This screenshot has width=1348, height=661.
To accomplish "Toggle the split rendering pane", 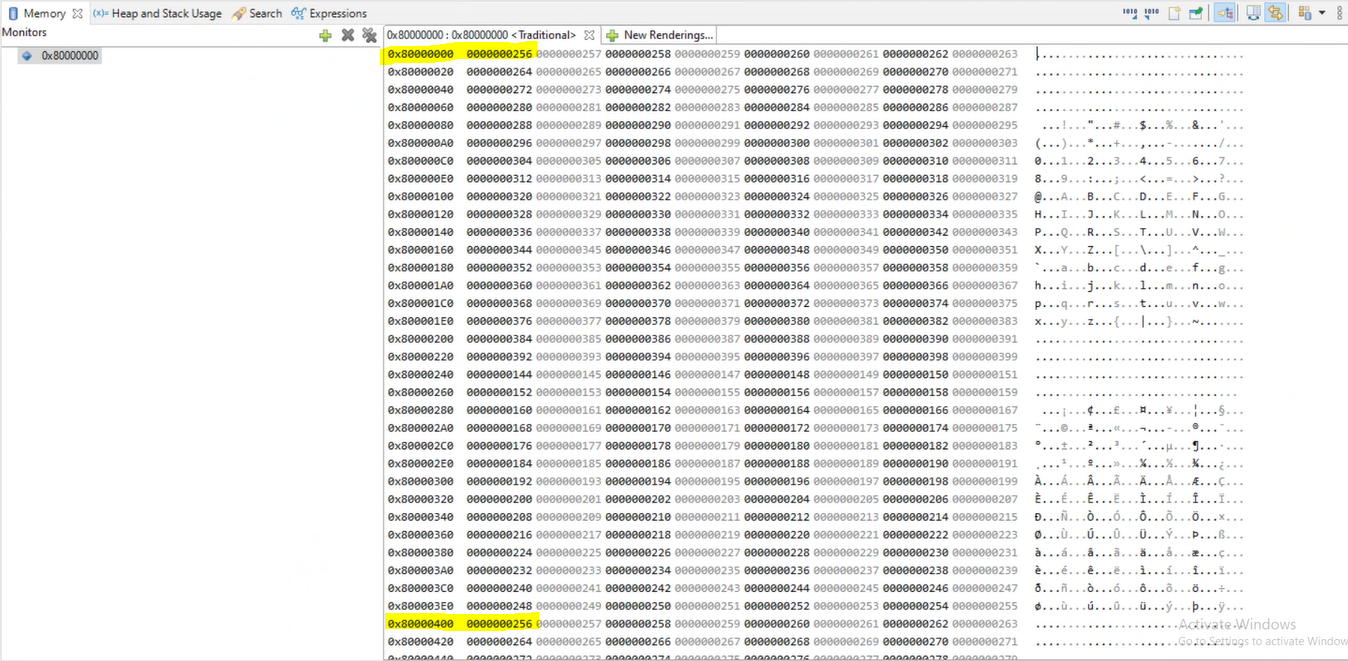I will pyautogui.click(x=1253, y=13).
